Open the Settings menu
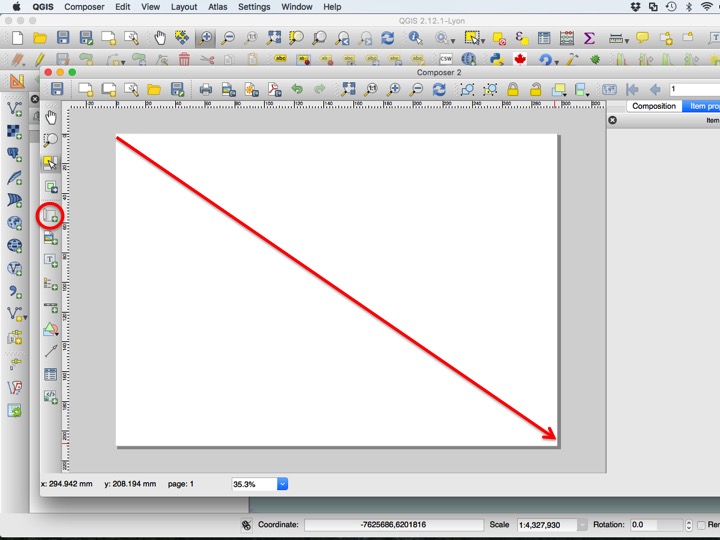Screen dimensions: 720x540 (254, 7)
